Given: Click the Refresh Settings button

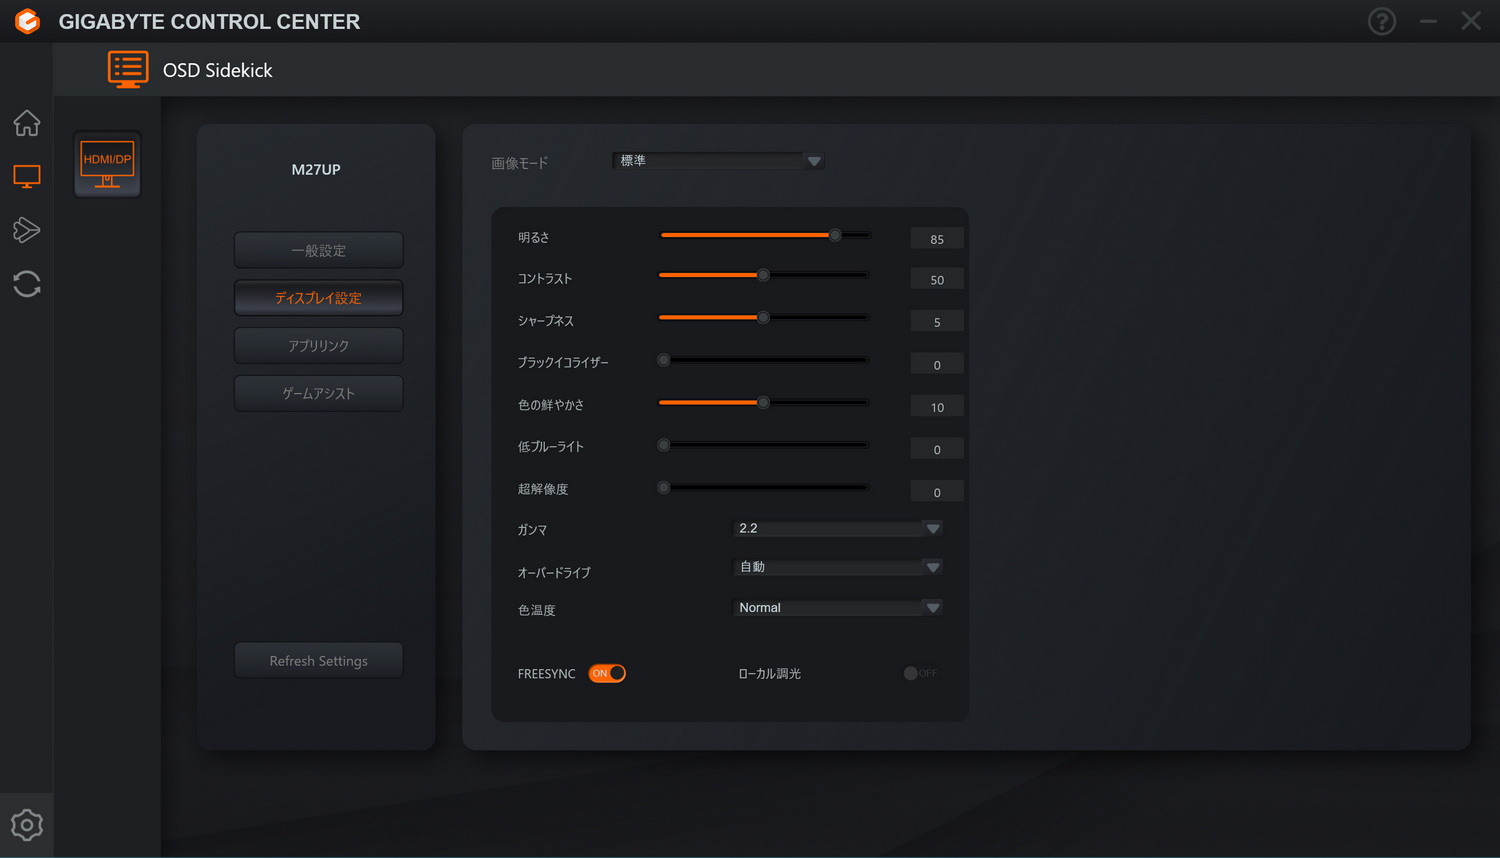Looking at the screenshot, I should point(319,661).
